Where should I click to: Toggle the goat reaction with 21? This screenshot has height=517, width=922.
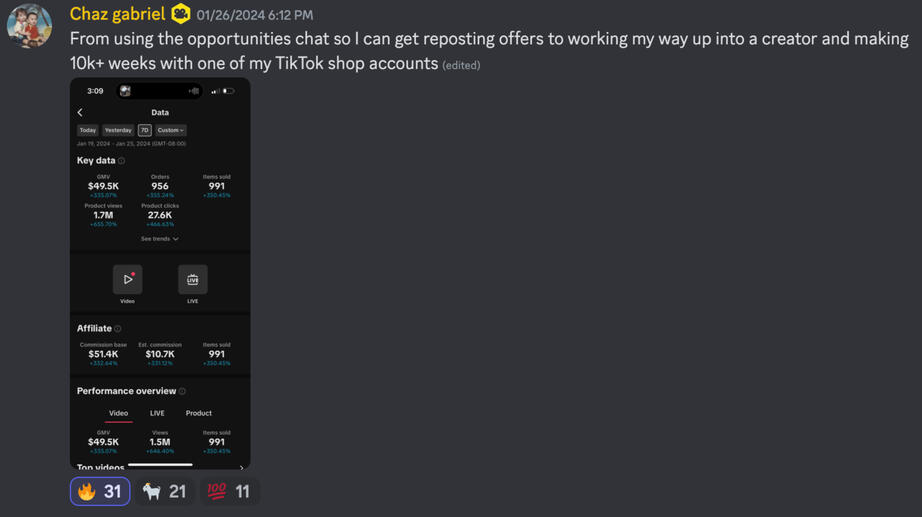click(x=165, y=491)
